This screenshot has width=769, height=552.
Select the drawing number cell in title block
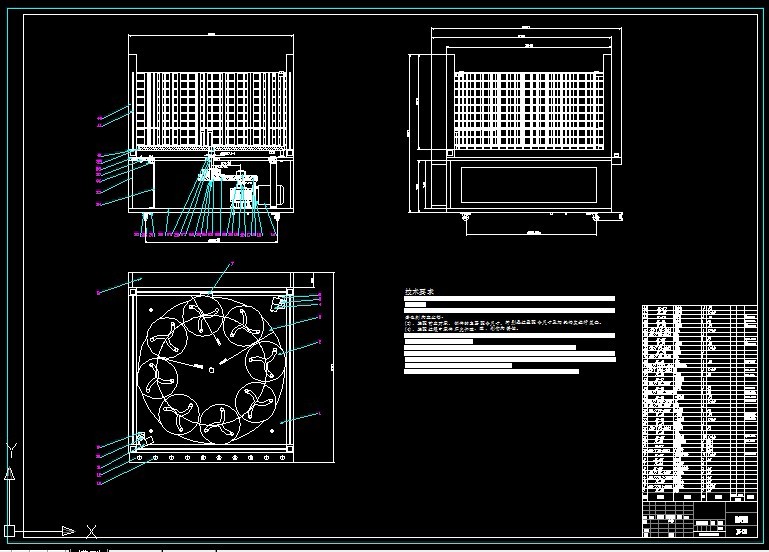pos(741,531)
